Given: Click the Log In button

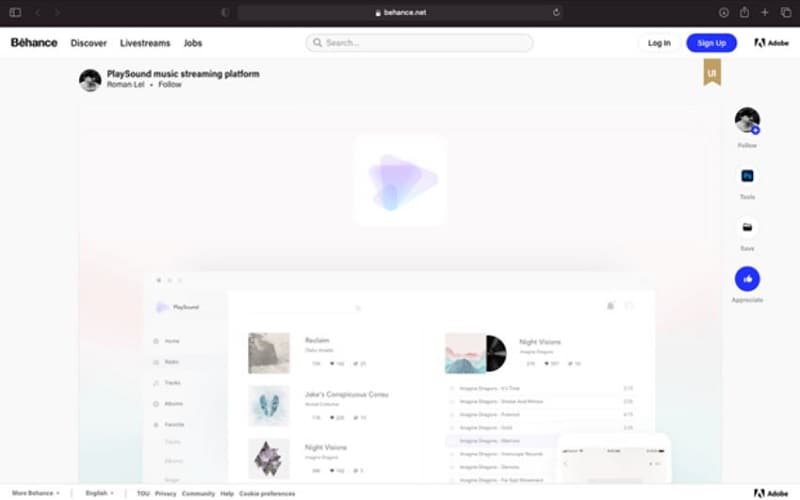Looking at the screenshot, I should [x=659, y=43].
